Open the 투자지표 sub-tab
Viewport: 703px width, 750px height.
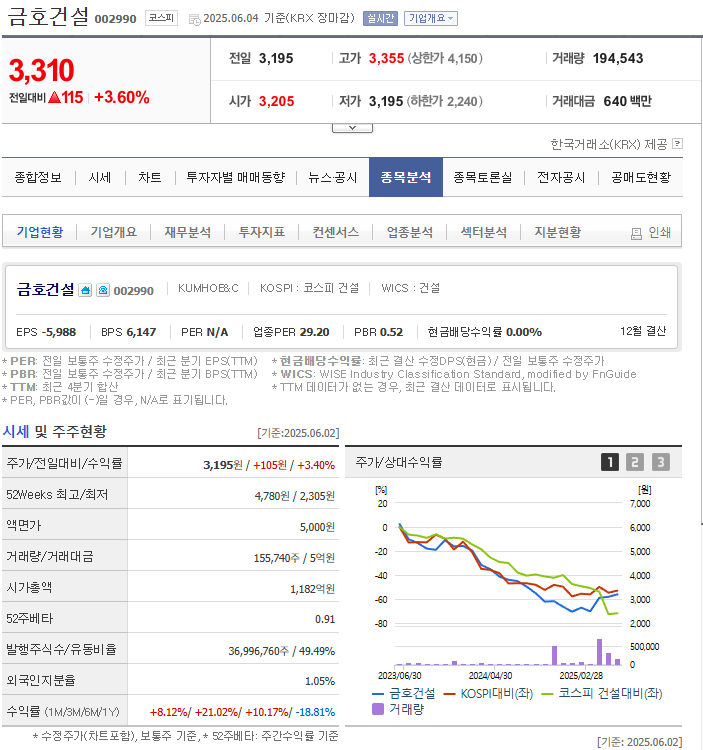262,232
